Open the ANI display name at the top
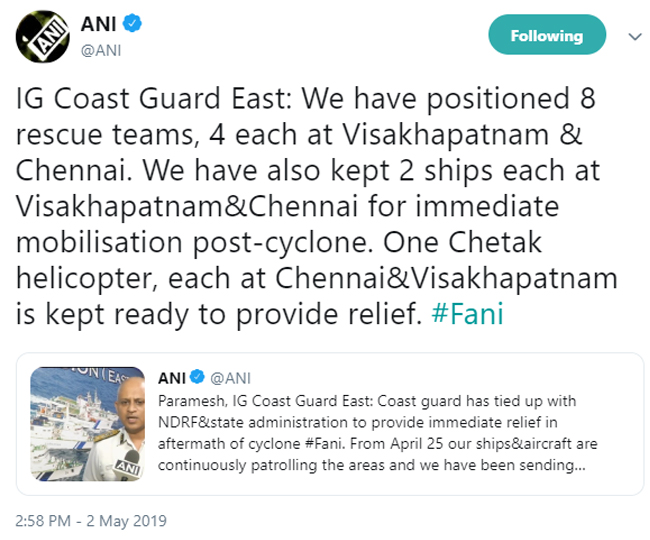 (98, 24)
